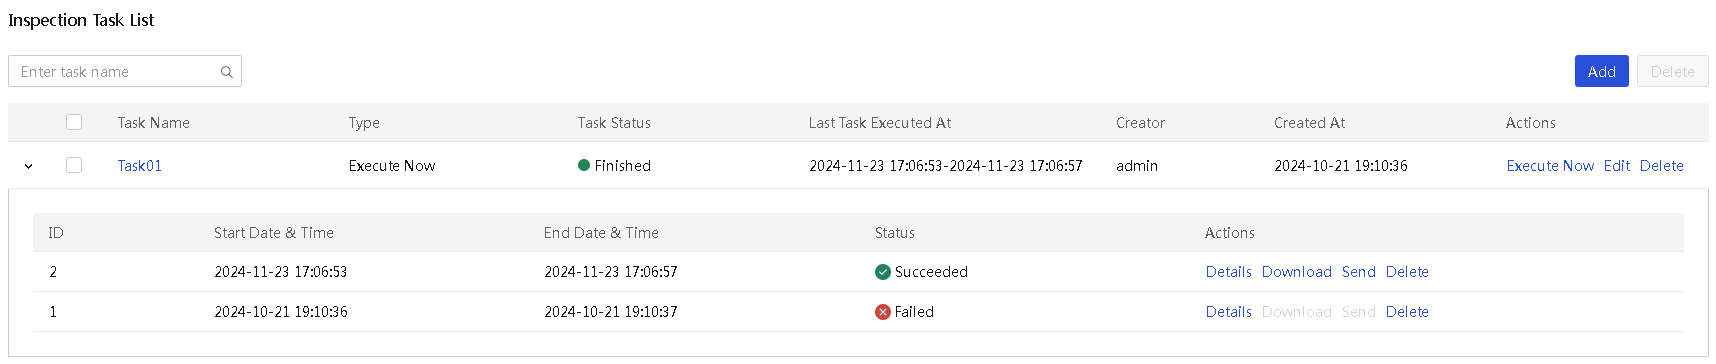This screenshot has width=1716, height=364.
Task: Open the Task01 task link
Action: [x=140, y=166]
